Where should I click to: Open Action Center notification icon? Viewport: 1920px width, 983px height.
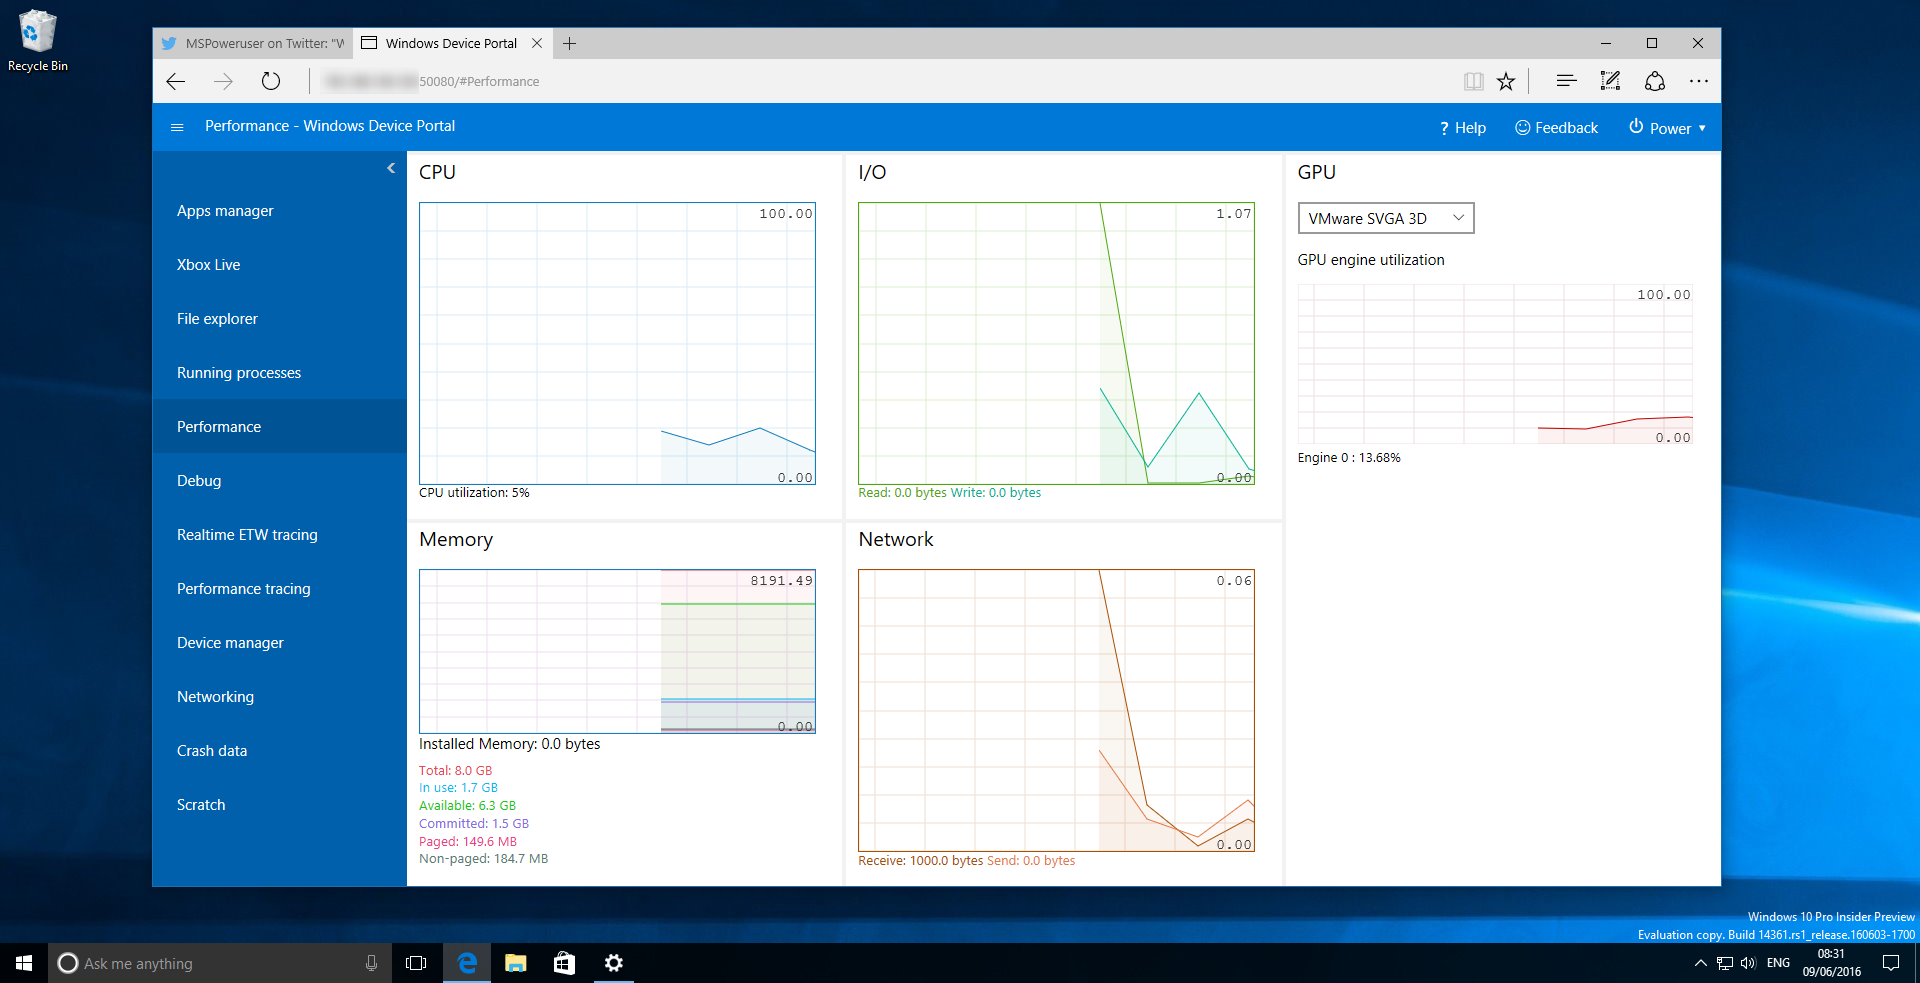click(x=1891, y=963)
